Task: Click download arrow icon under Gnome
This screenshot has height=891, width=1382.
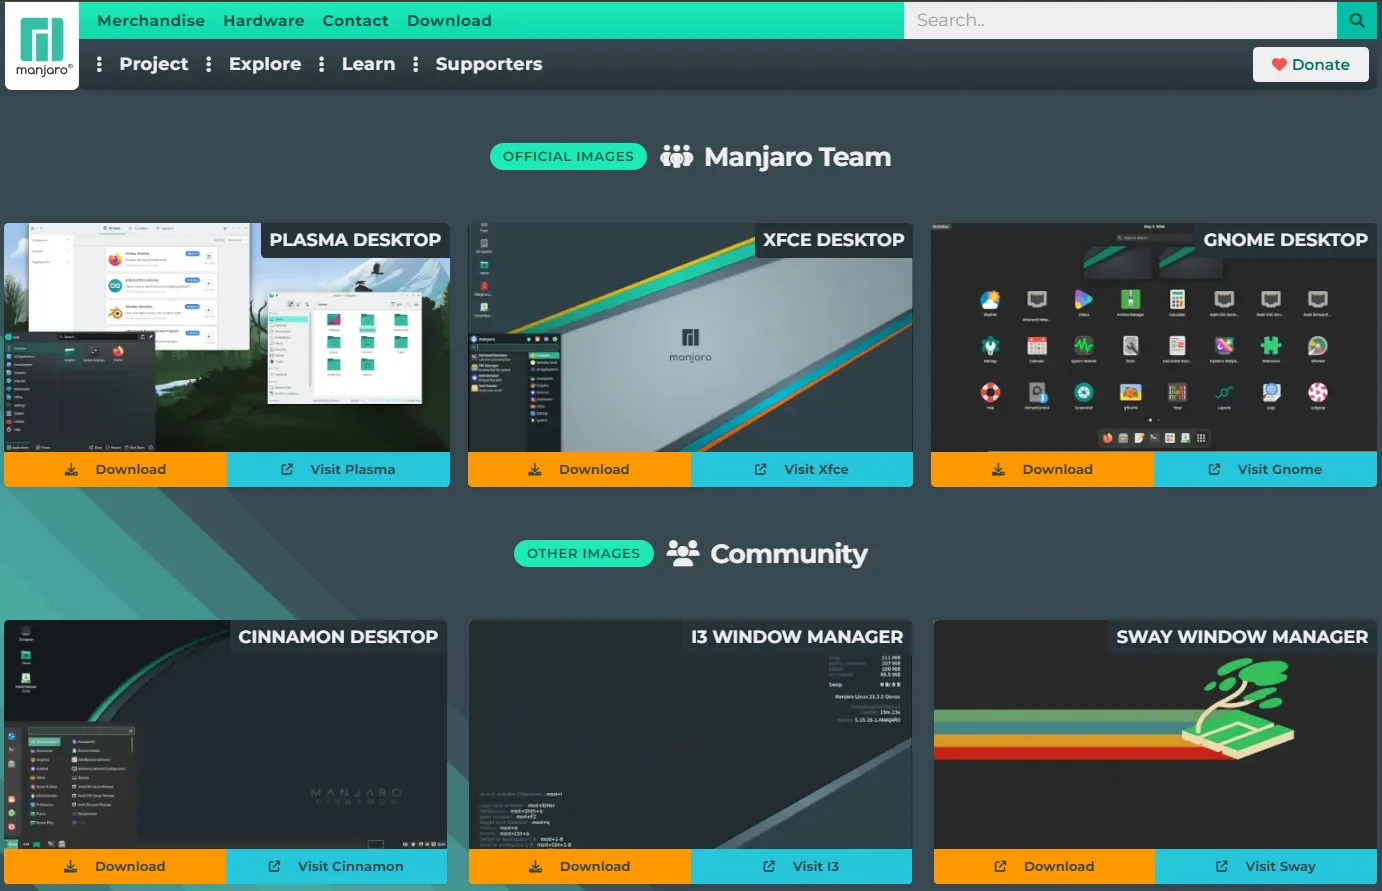Action: (x=998, y=469)
